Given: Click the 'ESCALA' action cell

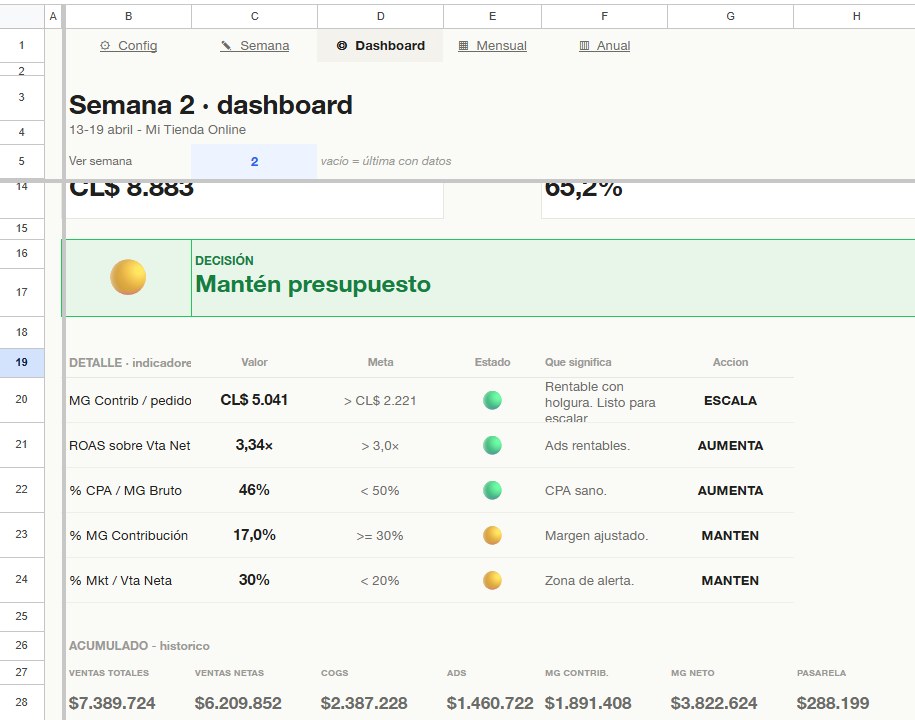Looking at the screenshot, I should (730, 401).
